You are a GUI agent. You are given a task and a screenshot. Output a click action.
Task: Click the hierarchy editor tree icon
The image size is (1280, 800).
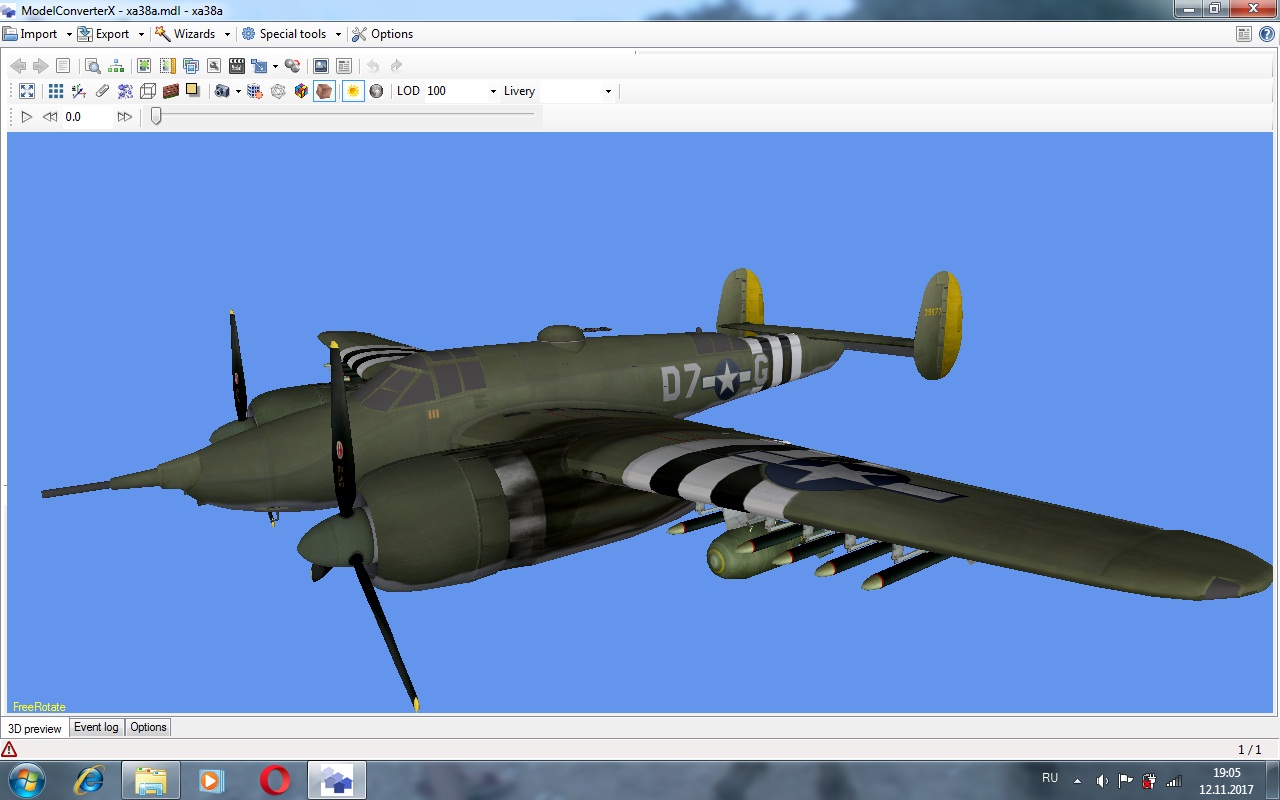click(117, 66)
